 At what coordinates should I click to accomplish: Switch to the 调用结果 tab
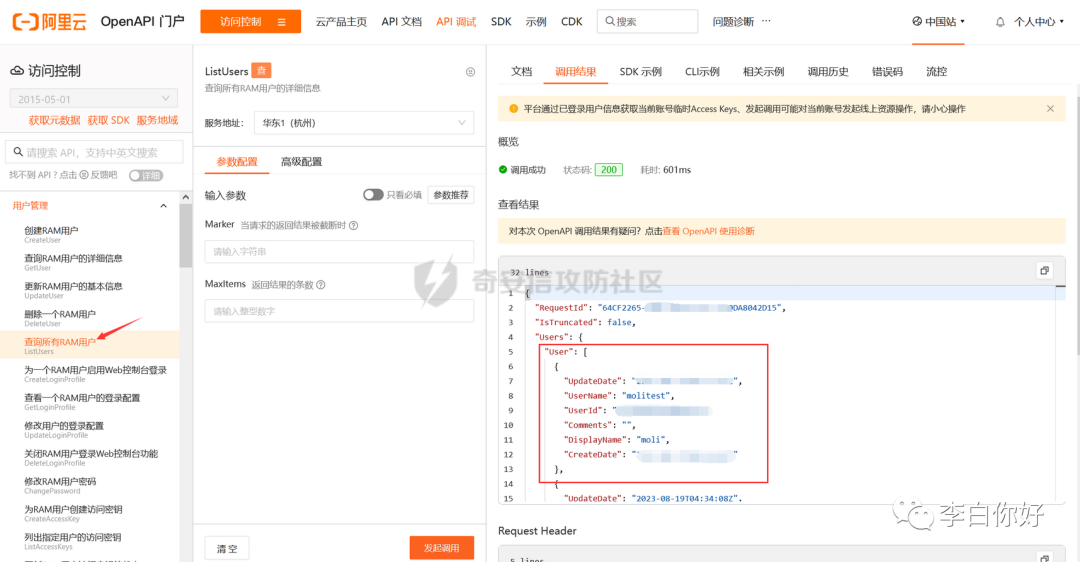(576, 72)
